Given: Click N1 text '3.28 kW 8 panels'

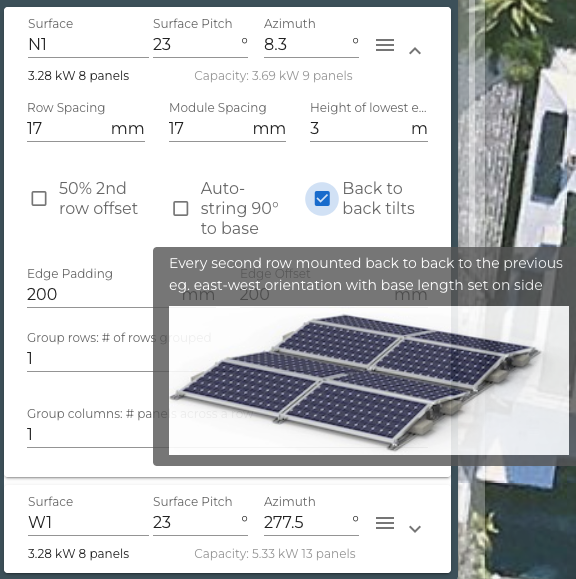Looking at the screenshot, I should pyautogui.click(x=78, y=76).
